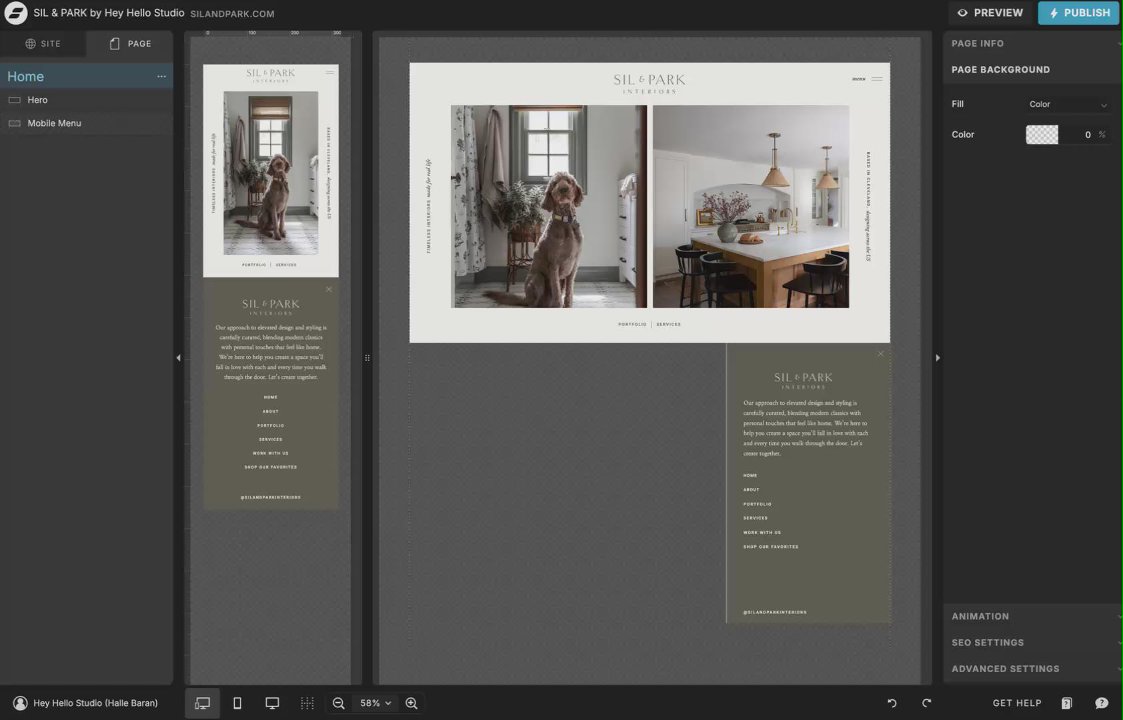
Task: Select SHOP OUR FAVORITES in desktop menu canvas
Action: (771, 547)
